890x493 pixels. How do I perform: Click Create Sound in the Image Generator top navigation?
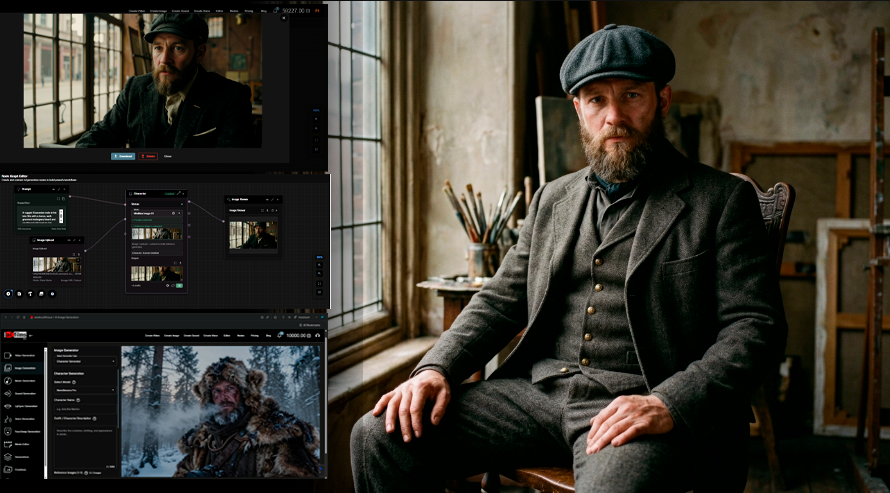[x=191, y=335]
